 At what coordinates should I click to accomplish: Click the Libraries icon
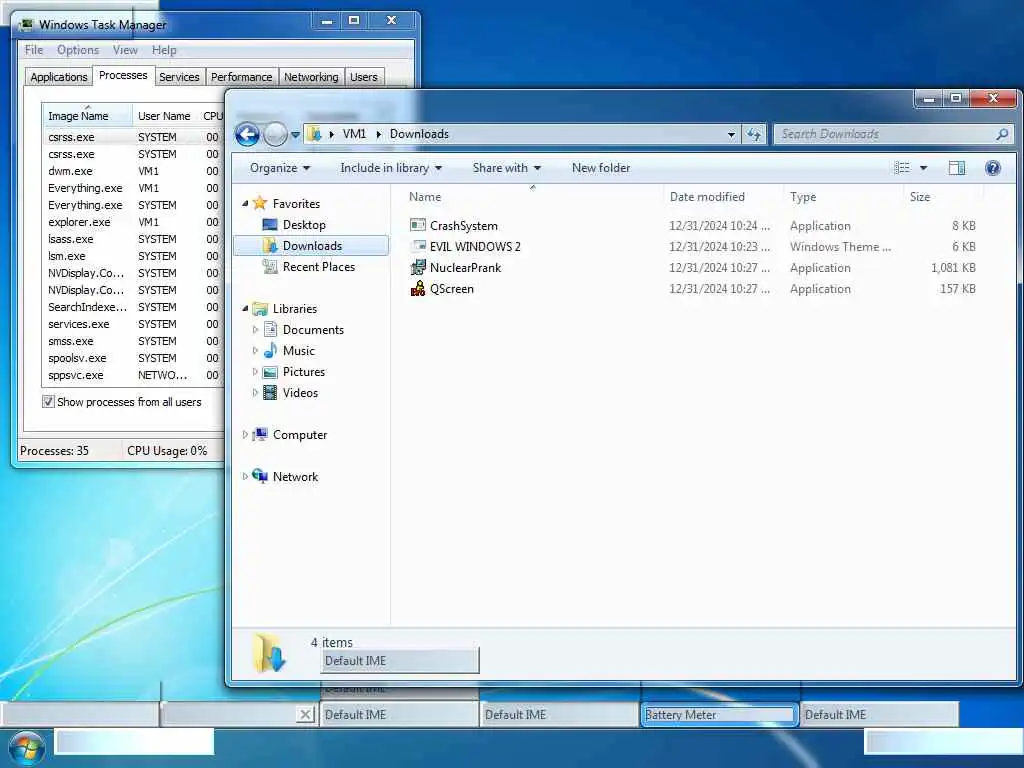point(260,308)
